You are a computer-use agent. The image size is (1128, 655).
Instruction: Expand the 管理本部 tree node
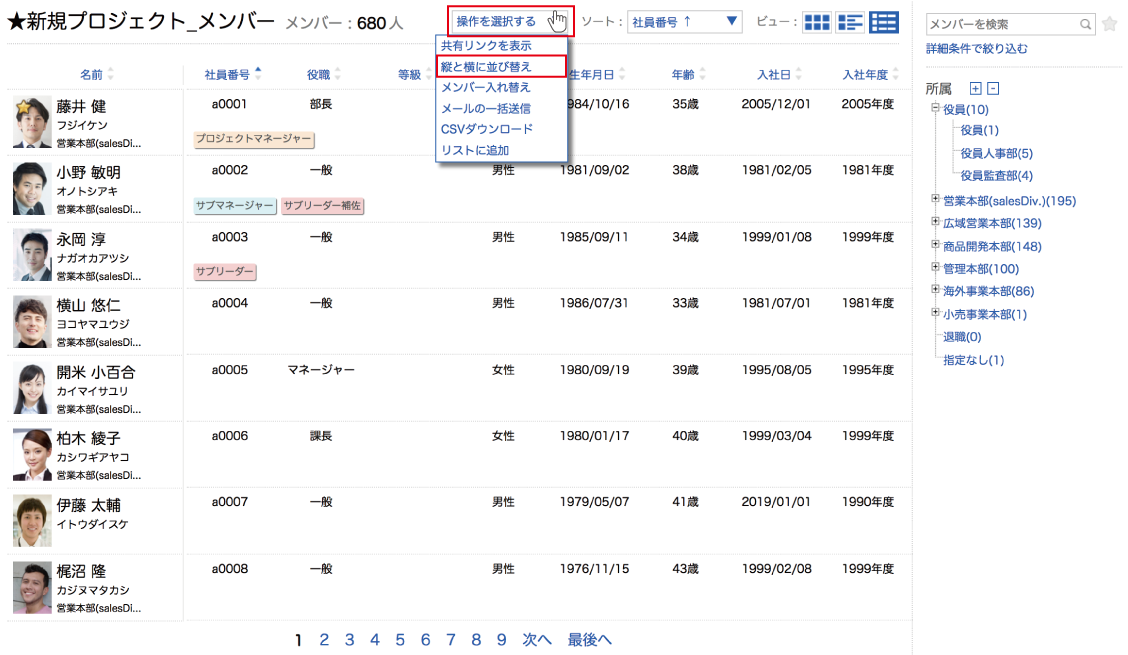(x=935, y=267)
